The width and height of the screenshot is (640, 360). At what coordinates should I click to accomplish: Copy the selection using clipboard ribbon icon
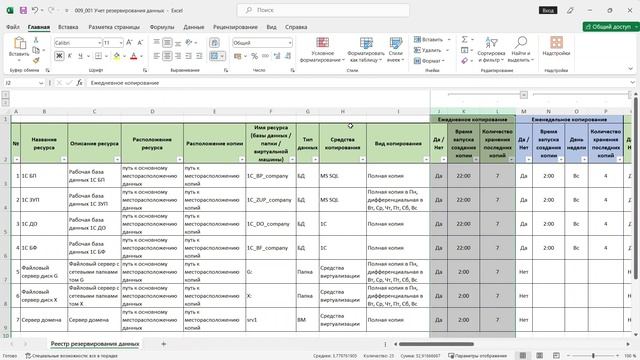pyautogui.click(x=36, y=50)
